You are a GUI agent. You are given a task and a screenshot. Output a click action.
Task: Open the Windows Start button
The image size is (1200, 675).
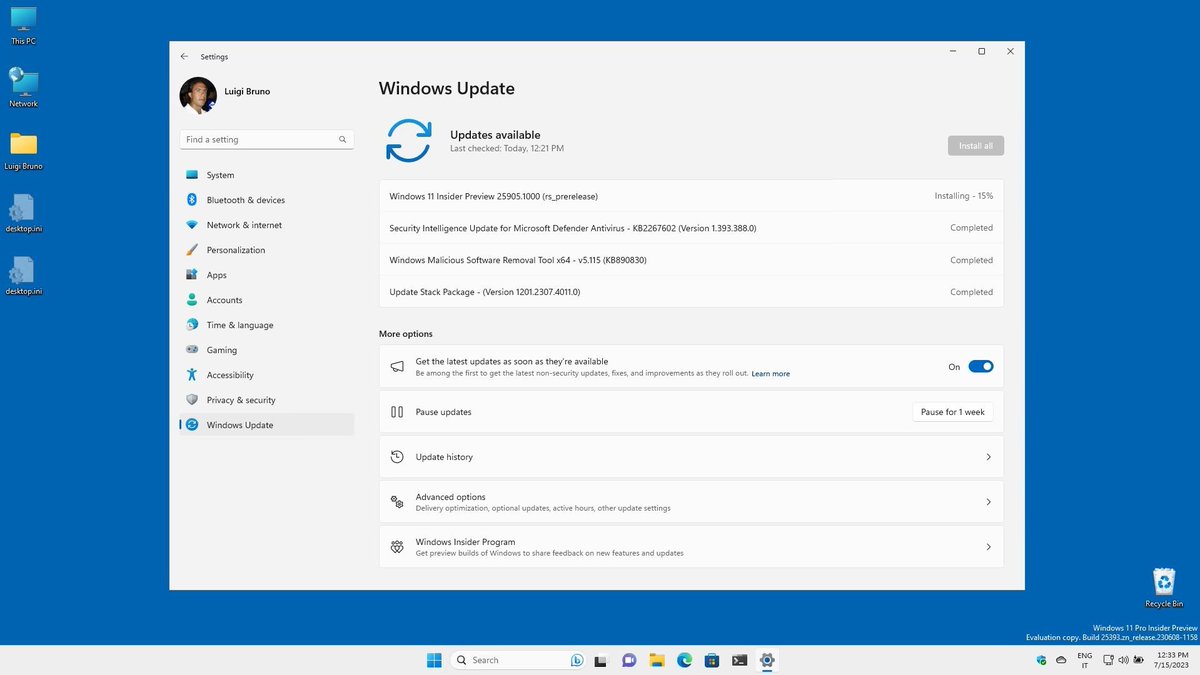point(434,660)
